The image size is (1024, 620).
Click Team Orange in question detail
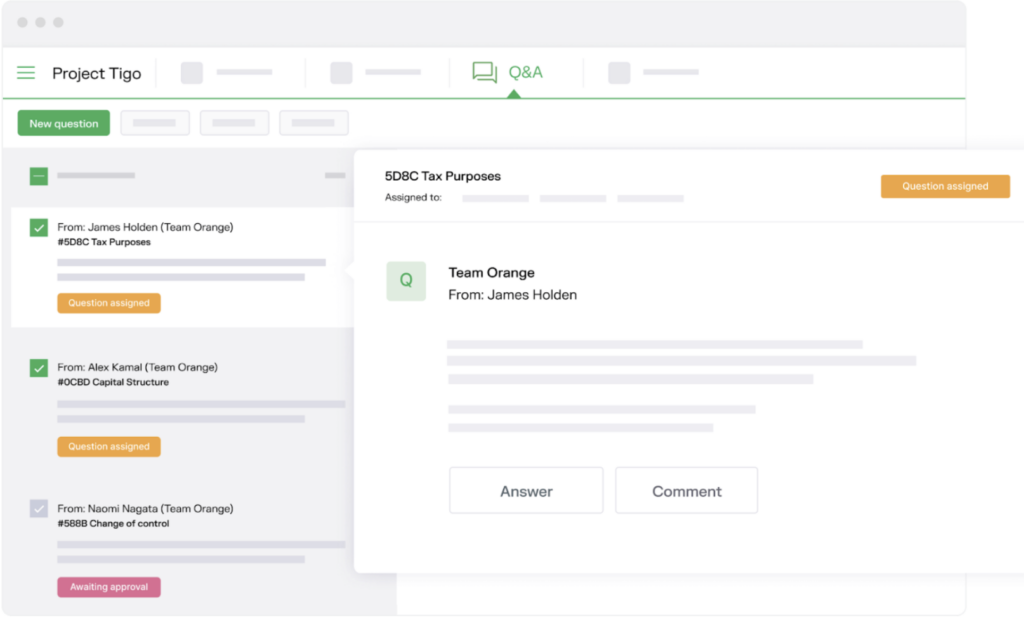coord(491,273)
